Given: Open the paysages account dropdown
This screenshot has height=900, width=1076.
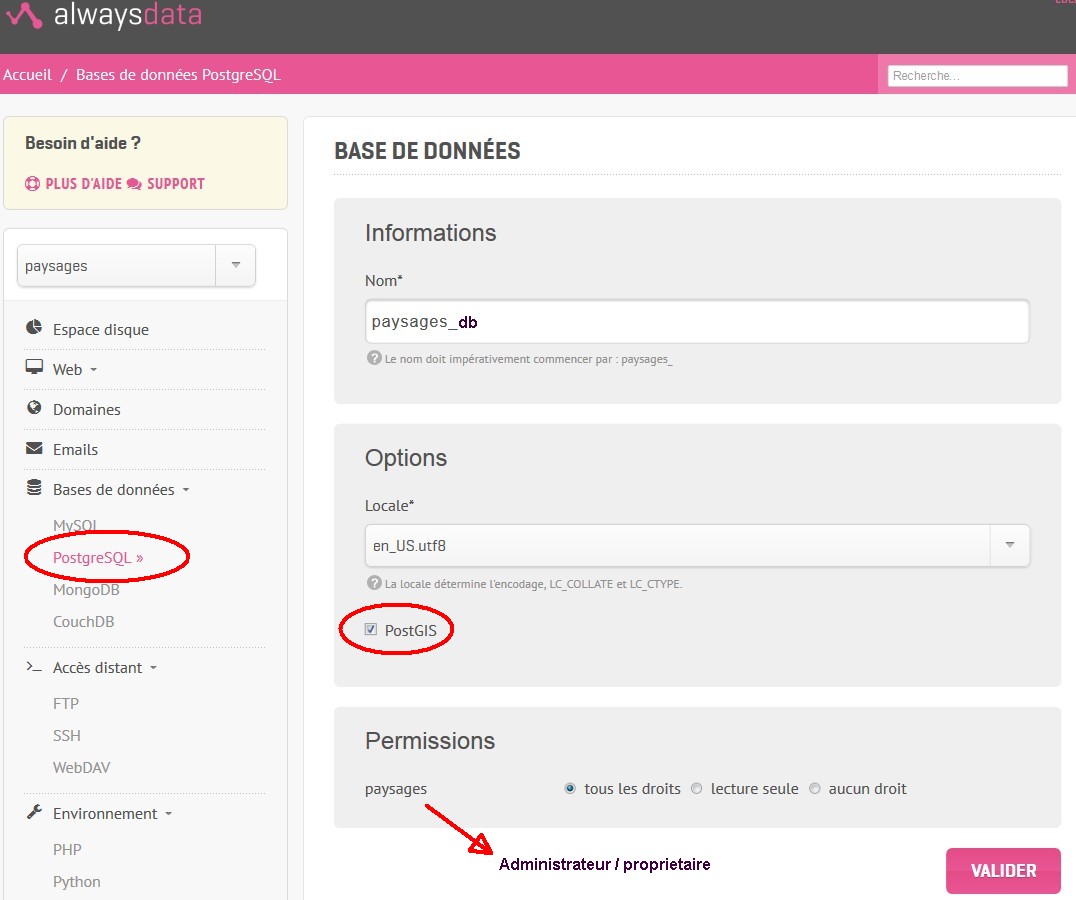Looking at the screenshot, I should pyautogui.click(x=137, y=265).
